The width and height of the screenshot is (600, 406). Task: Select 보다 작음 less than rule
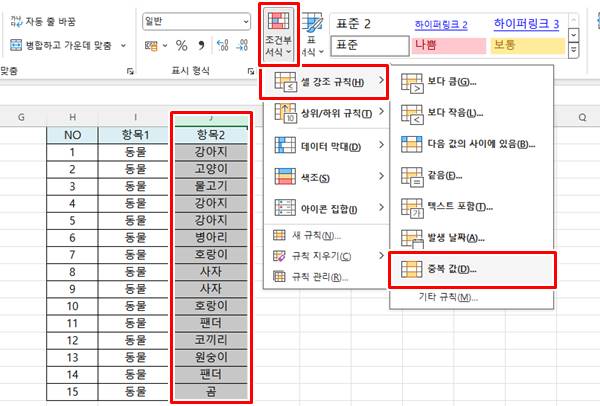pos(471,113)
